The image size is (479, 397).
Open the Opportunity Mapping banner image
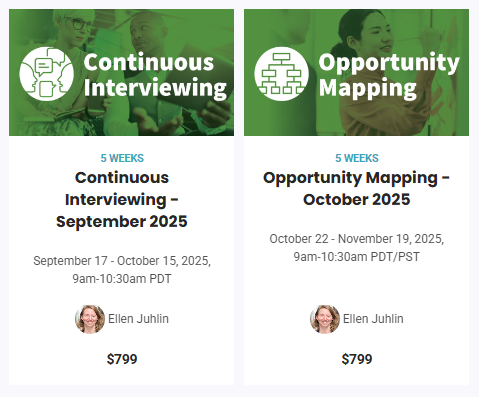356,72
